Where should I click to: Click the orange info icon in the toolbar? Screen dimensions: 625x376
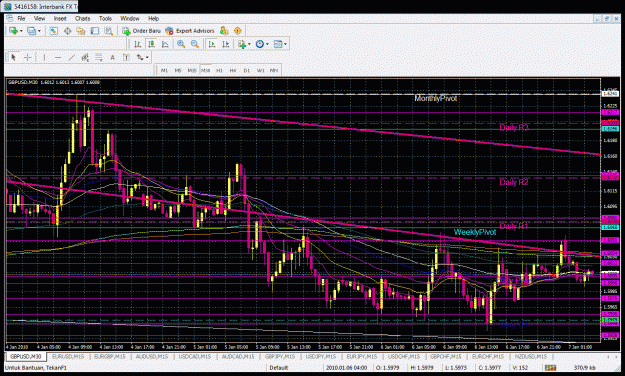(238, 31)
